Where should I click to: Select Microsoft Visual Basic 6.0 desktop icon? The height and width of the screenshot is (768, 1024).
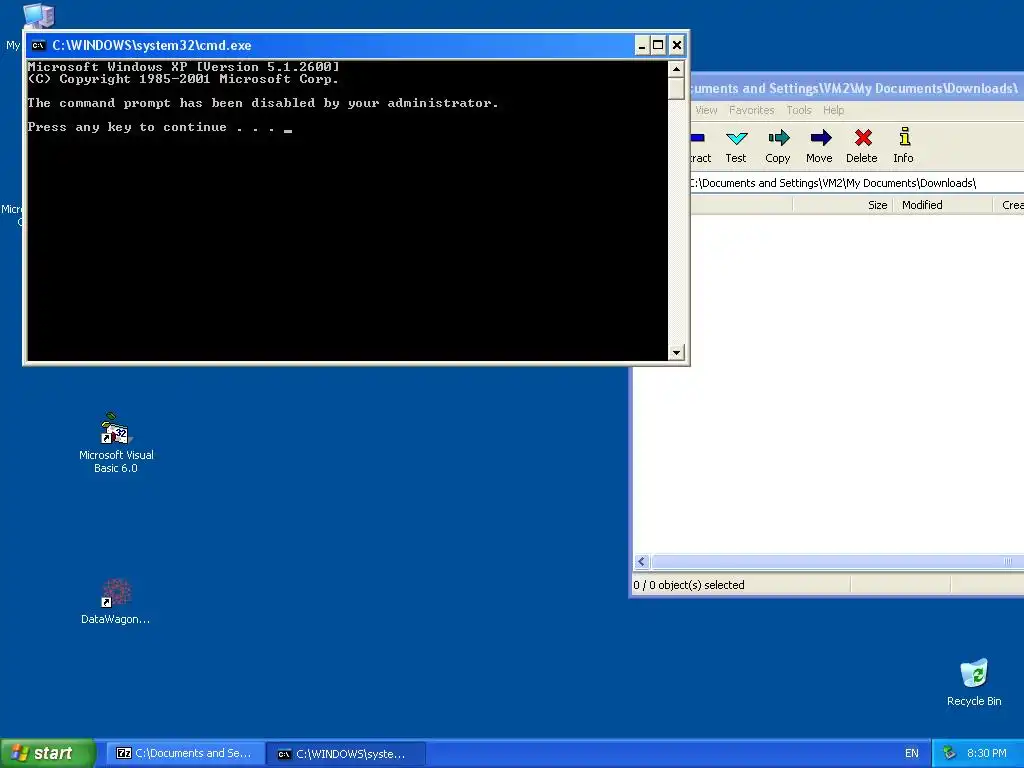tap(116, 443)
